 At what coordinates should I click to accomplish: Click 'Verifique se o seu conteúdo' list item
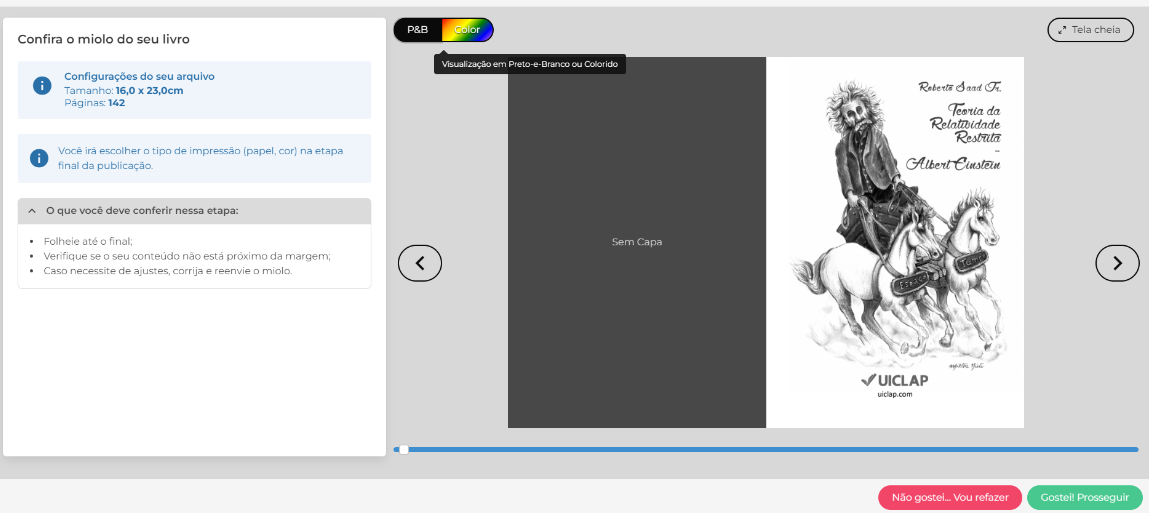tap(187, 256)
